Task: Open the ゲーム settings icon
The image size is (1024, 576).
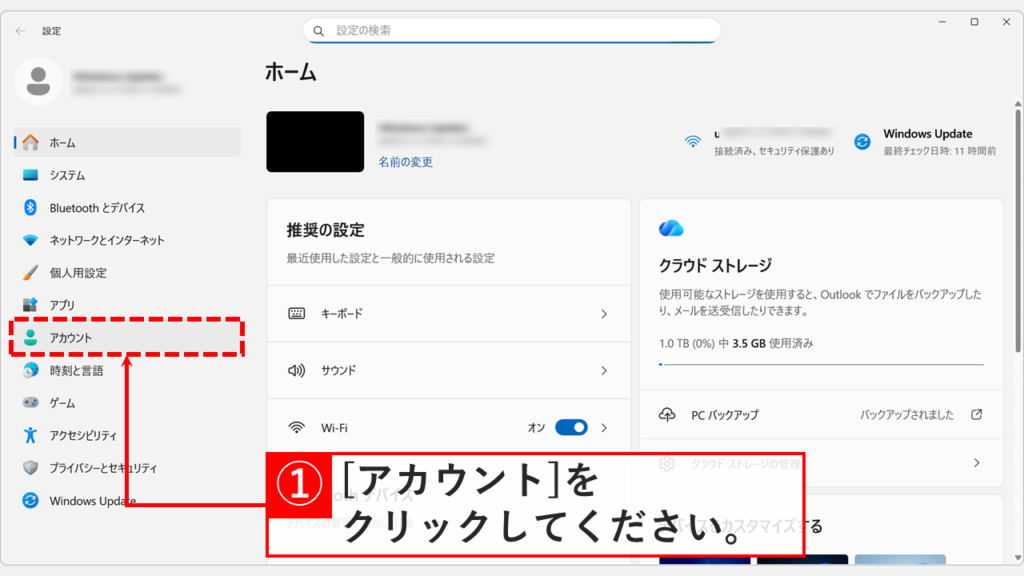Action: click(x=29, y=403)
